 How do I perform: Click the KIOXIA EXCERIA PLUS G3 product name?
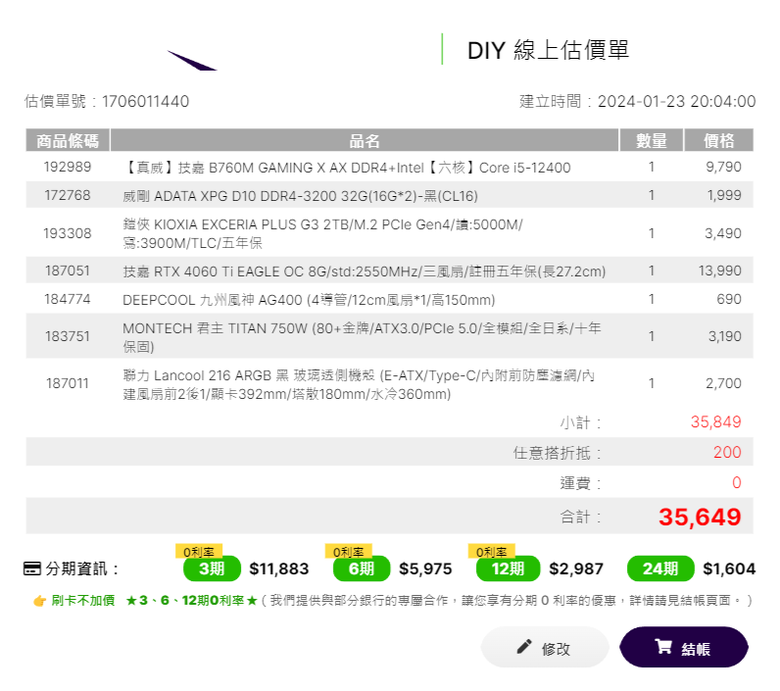click(x=322, y=233)
